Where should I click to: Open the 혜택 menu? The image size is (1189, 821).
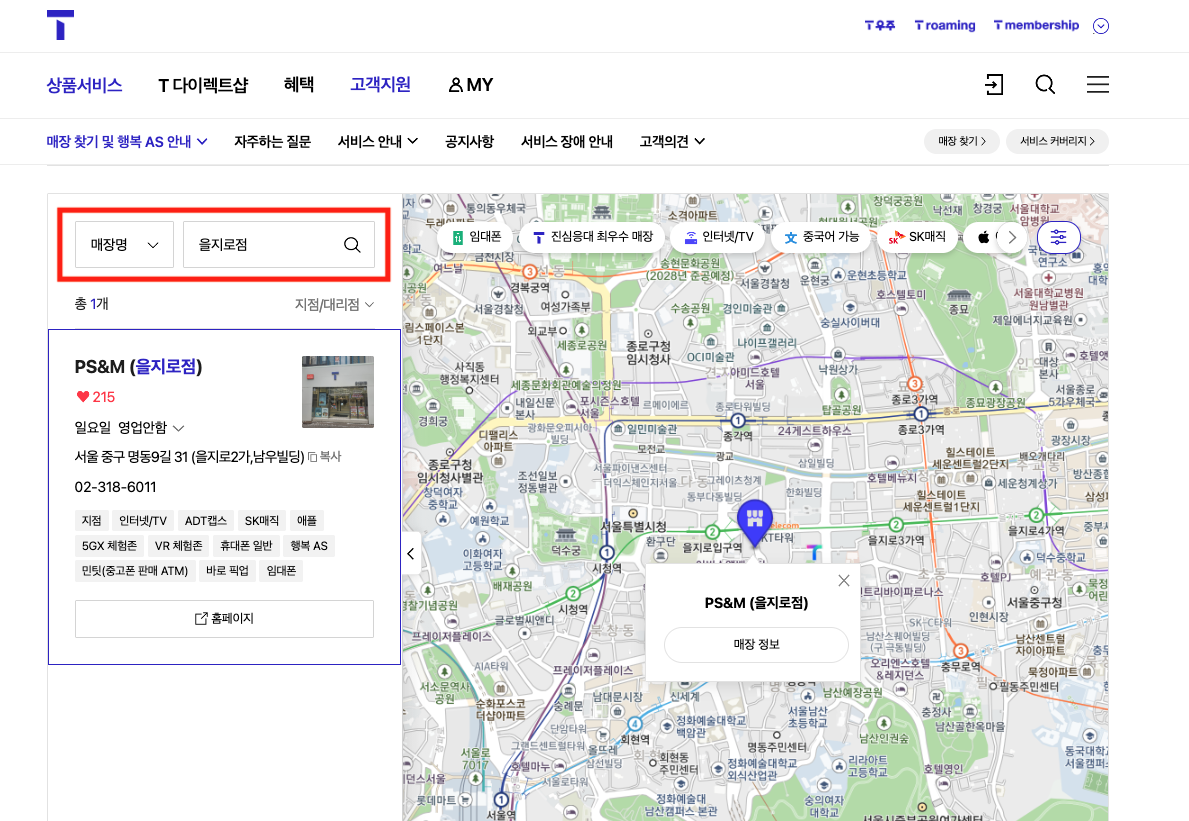(x=299, y=84)
